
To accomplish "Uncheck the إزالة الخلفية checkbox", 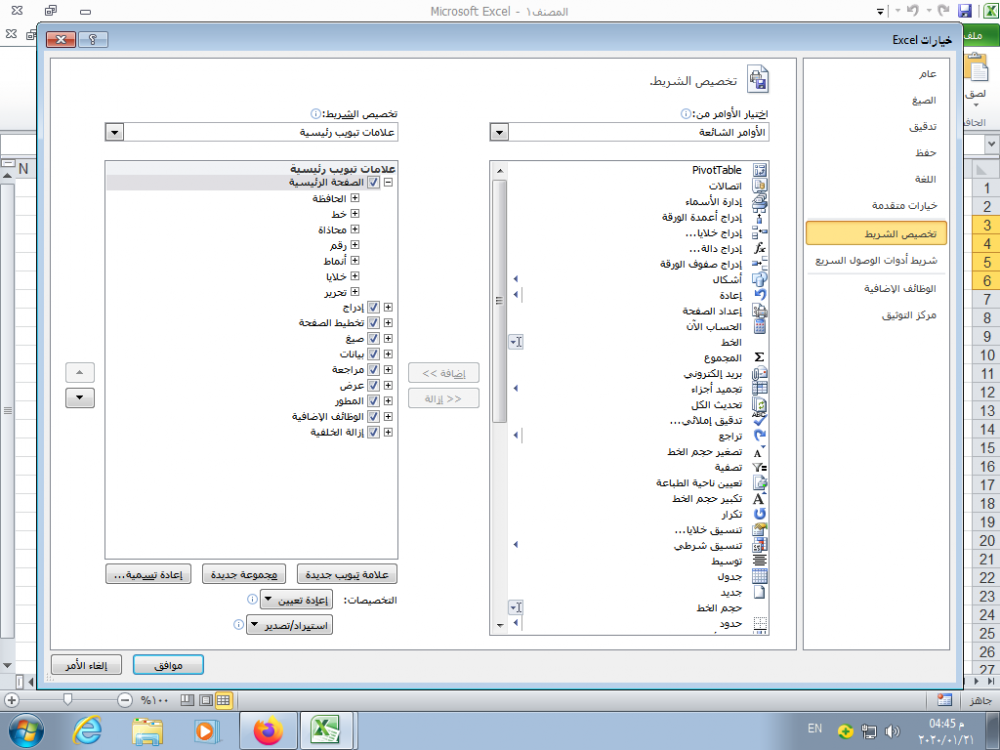I will coord(373,432).
